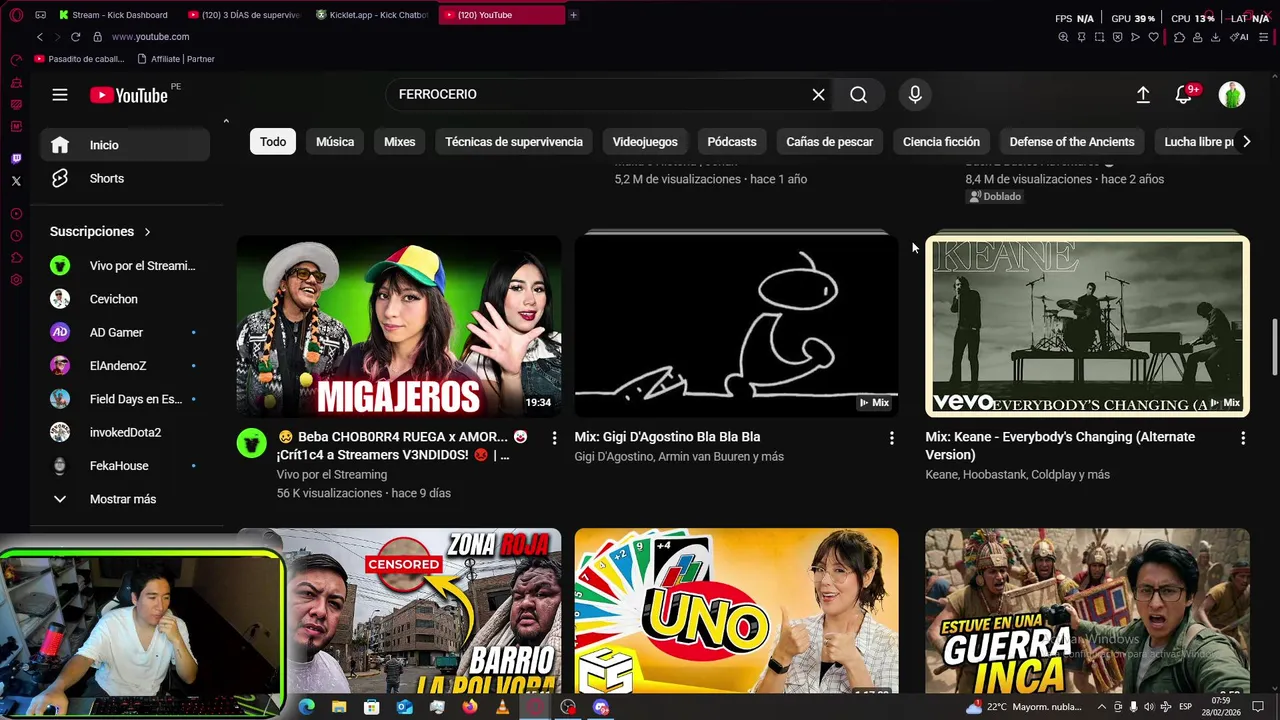Play the UNO video thumbnail
Viewport: 1280px width, 720px height.
(736, 610)
